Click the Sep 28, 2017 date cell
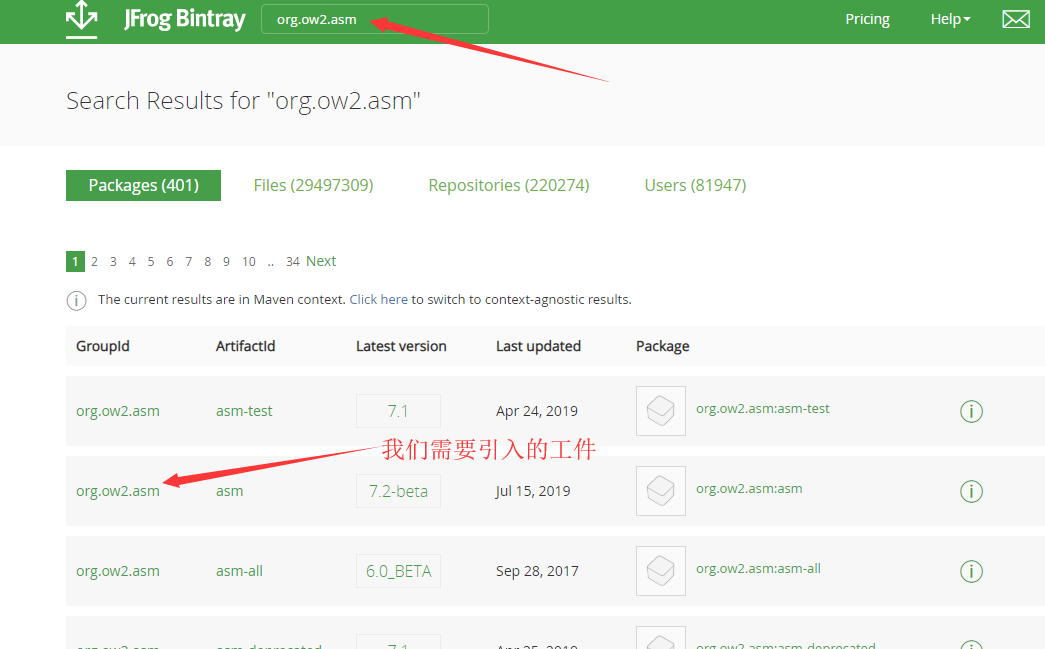Viewport: 1045px width, 649px height. (x=537, y=571)
